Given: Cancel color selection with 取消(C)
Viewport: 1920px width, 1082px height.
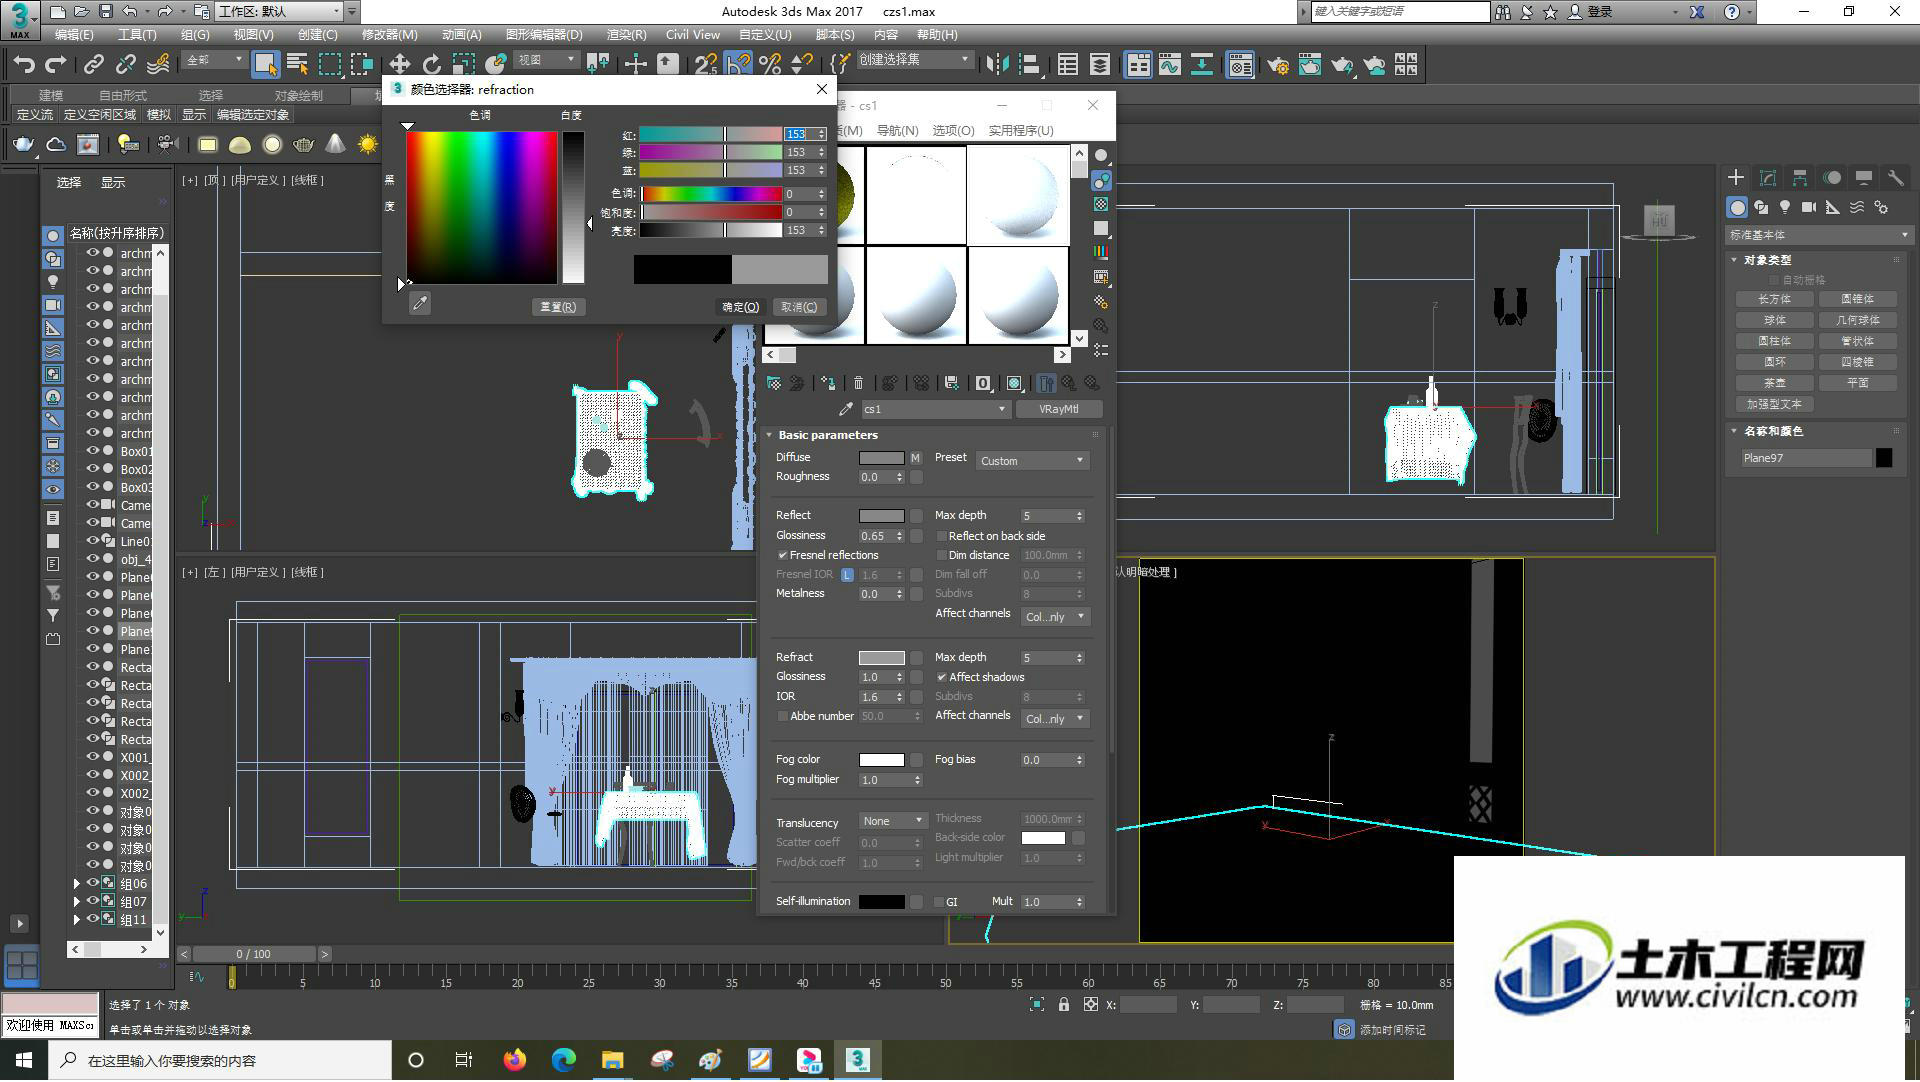Looking at the screenshot, I should (x=799, y=307).
